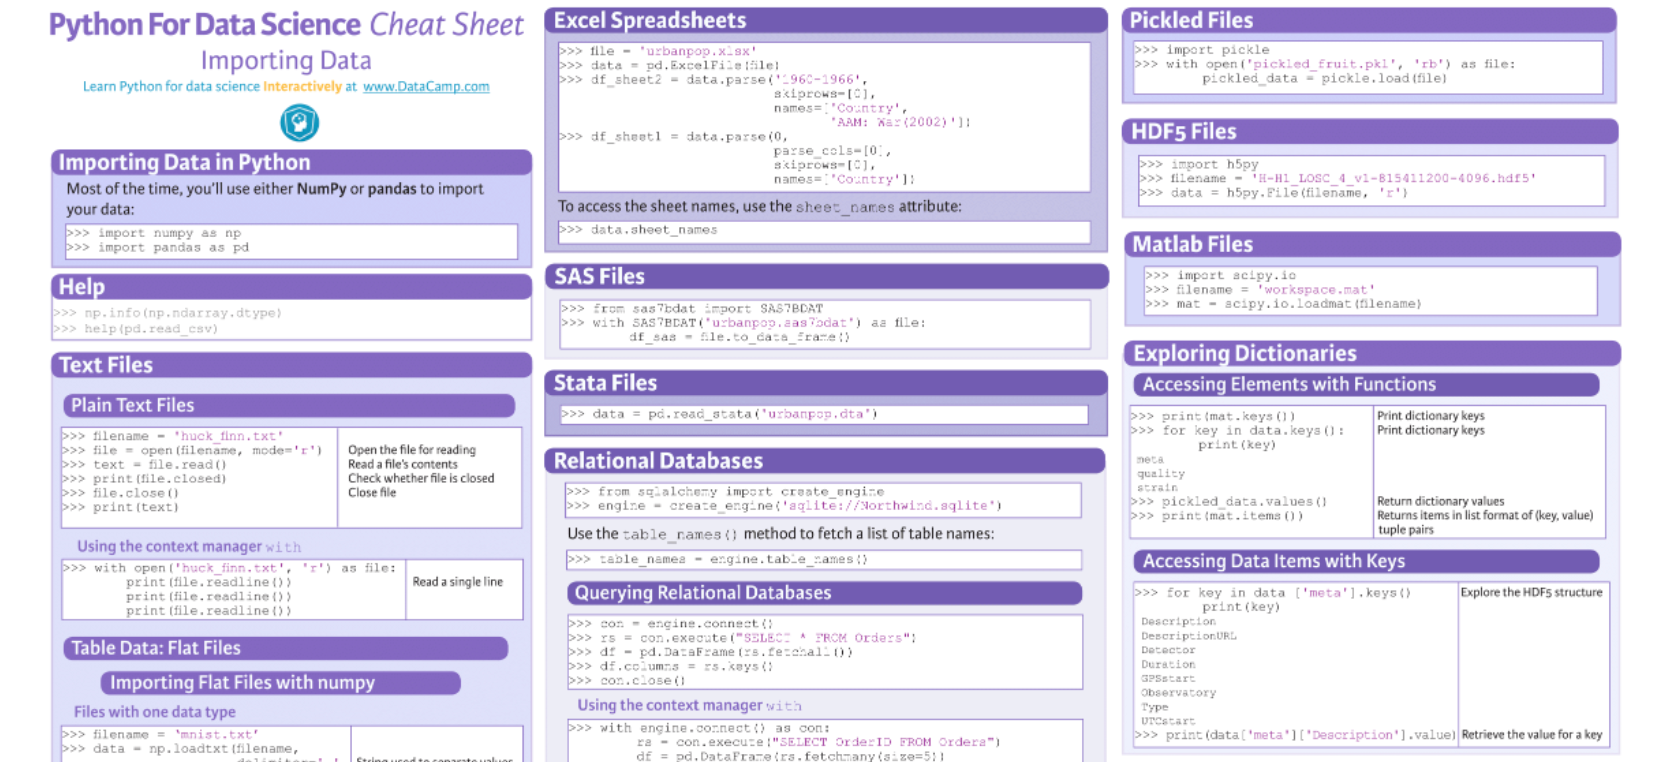Click 'Accessing Elements with Functions' subheader
The width and height of the screenshot is (1672, 762).
[1366, 385]
